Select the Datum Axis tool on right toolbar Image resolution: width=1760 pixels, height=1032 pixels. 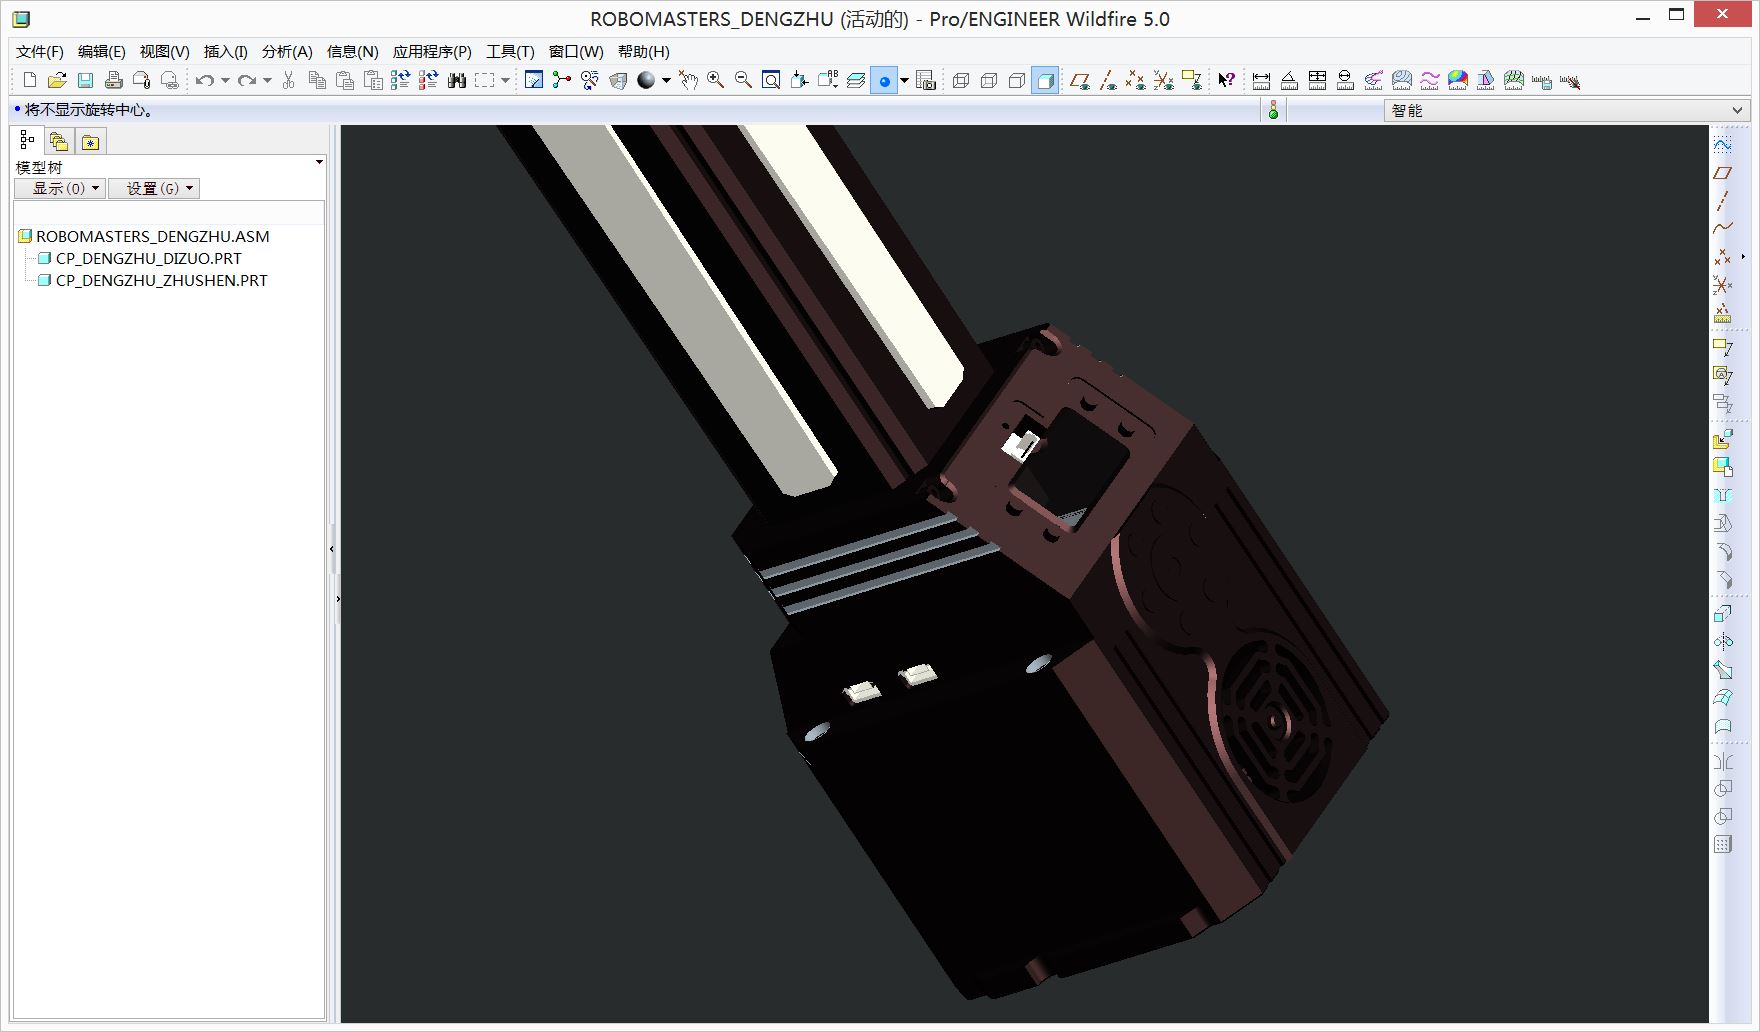[x=1722, y=201]
